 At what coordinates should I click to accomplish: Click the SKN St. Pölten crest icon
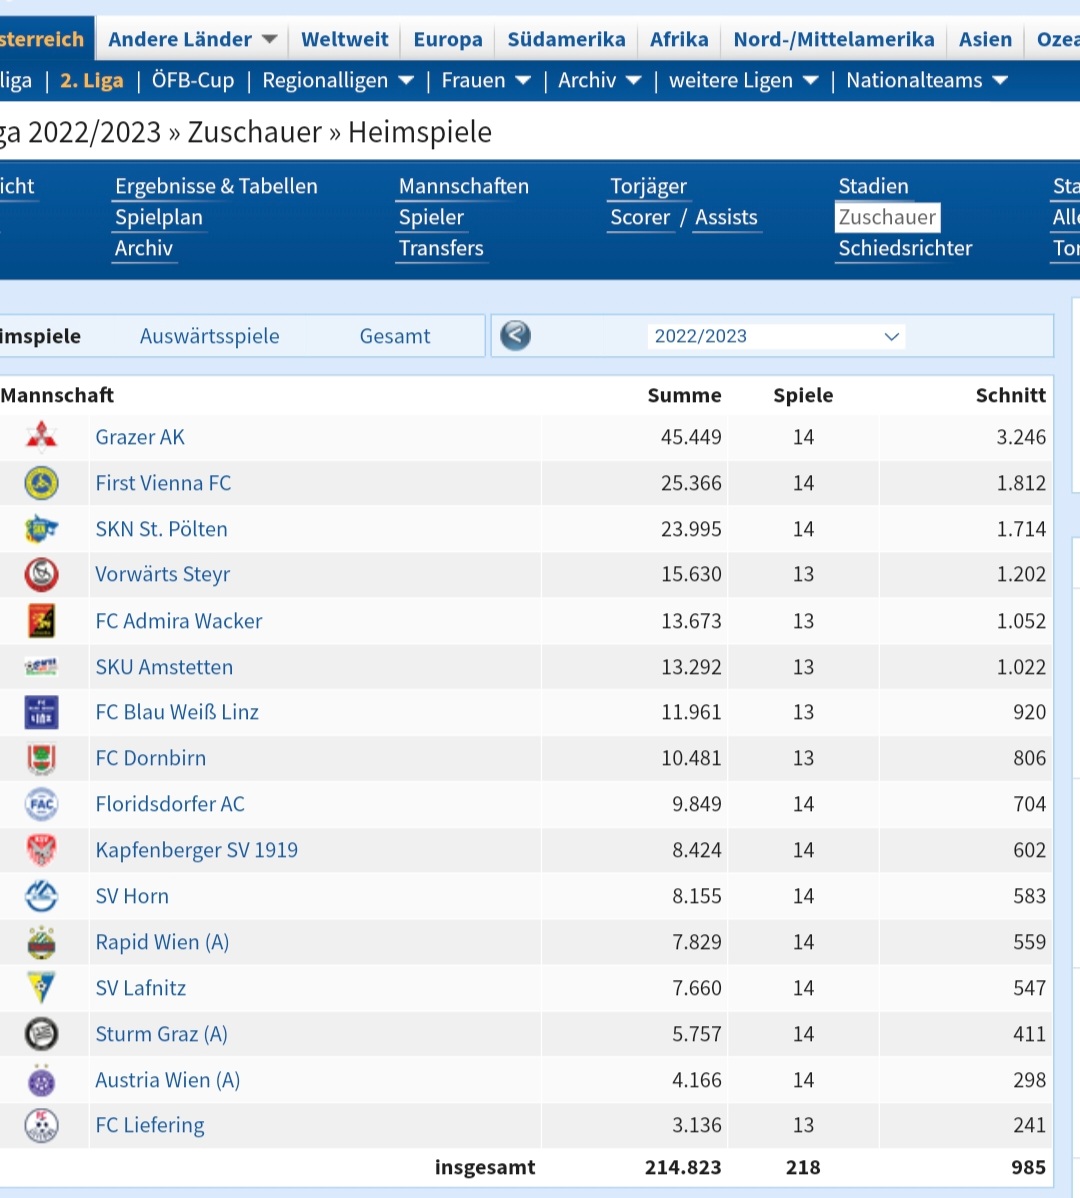(41, 529)
